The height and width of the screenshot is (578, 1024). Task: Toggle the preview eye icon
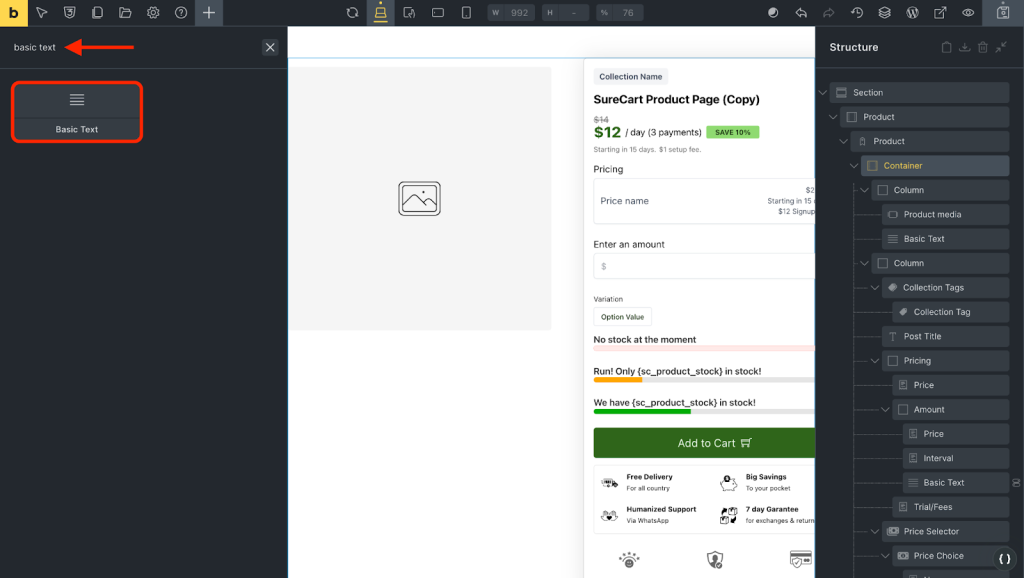click(x=968, y=13)
